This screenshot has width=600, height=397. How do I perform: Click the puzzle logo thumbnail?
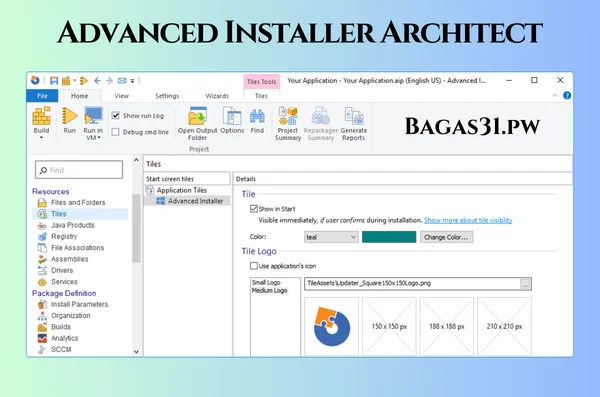point(331,326)
